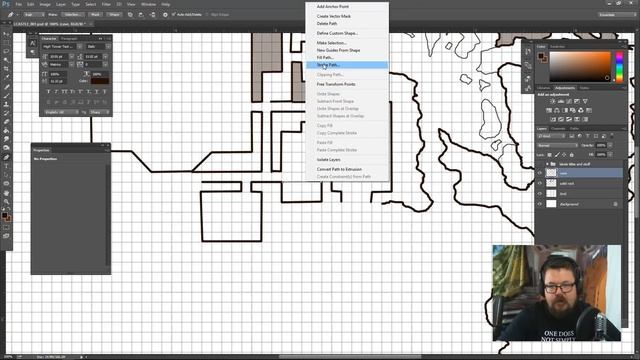640x360 pixels.
Task: Select the Crop tool
Action: click(6, 69)
